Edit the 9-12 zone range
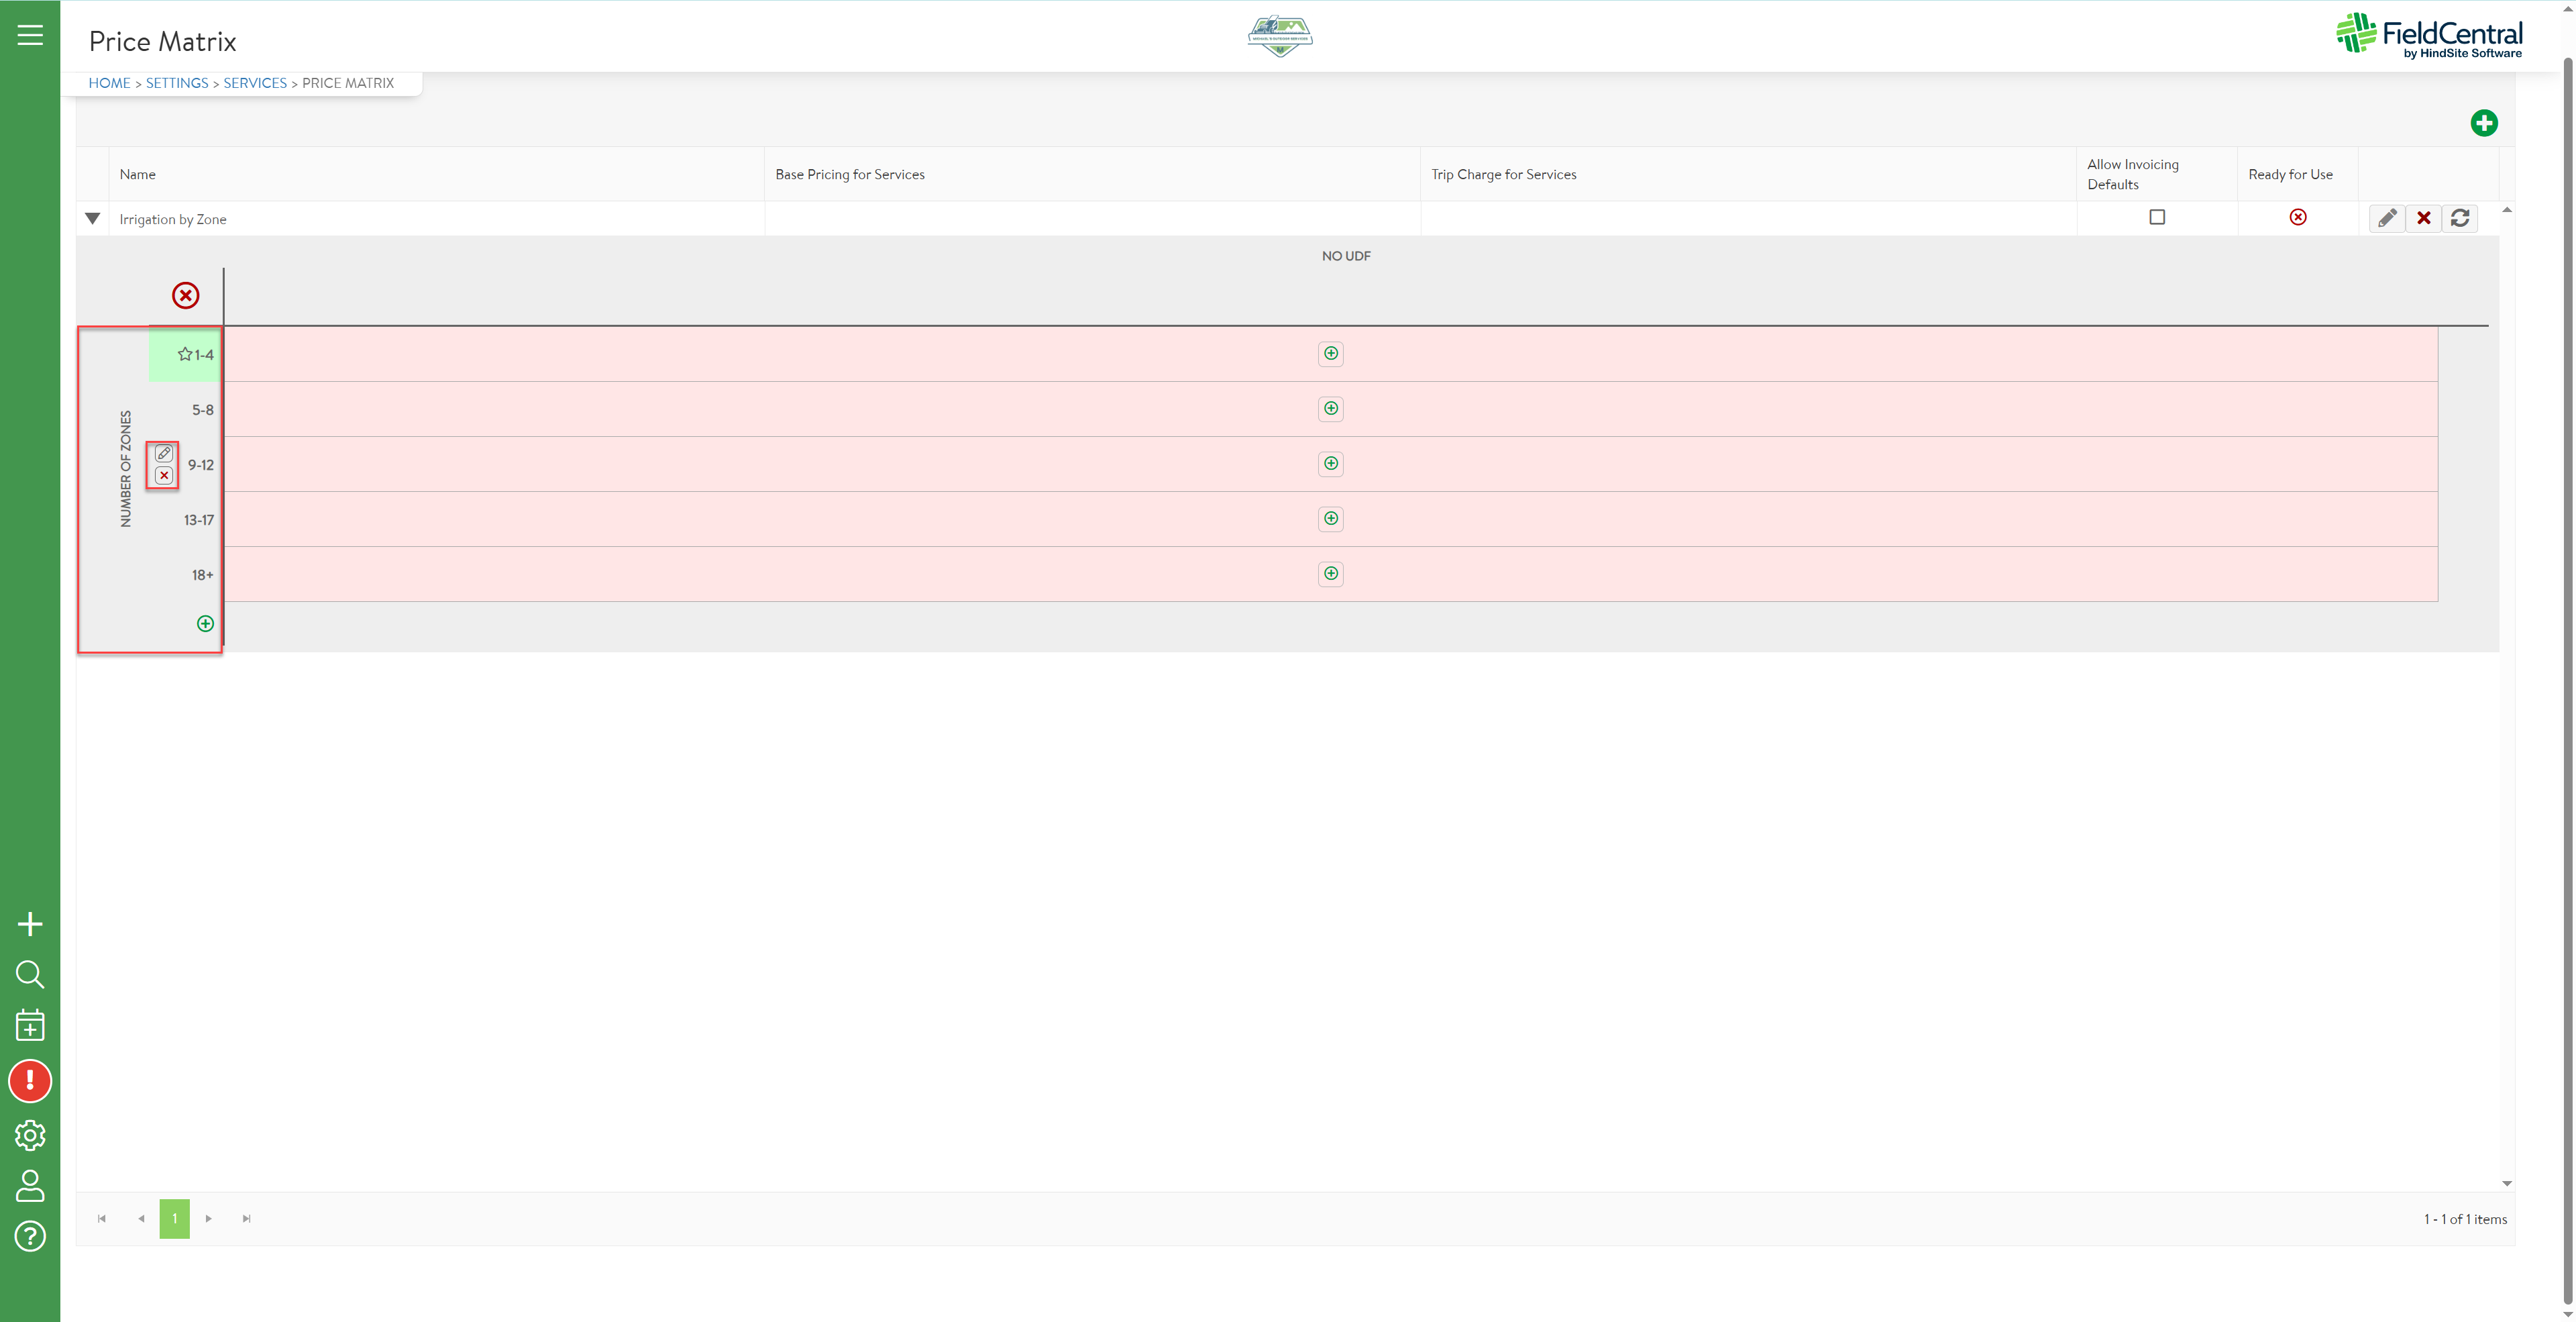 click(x=164, y=454)
